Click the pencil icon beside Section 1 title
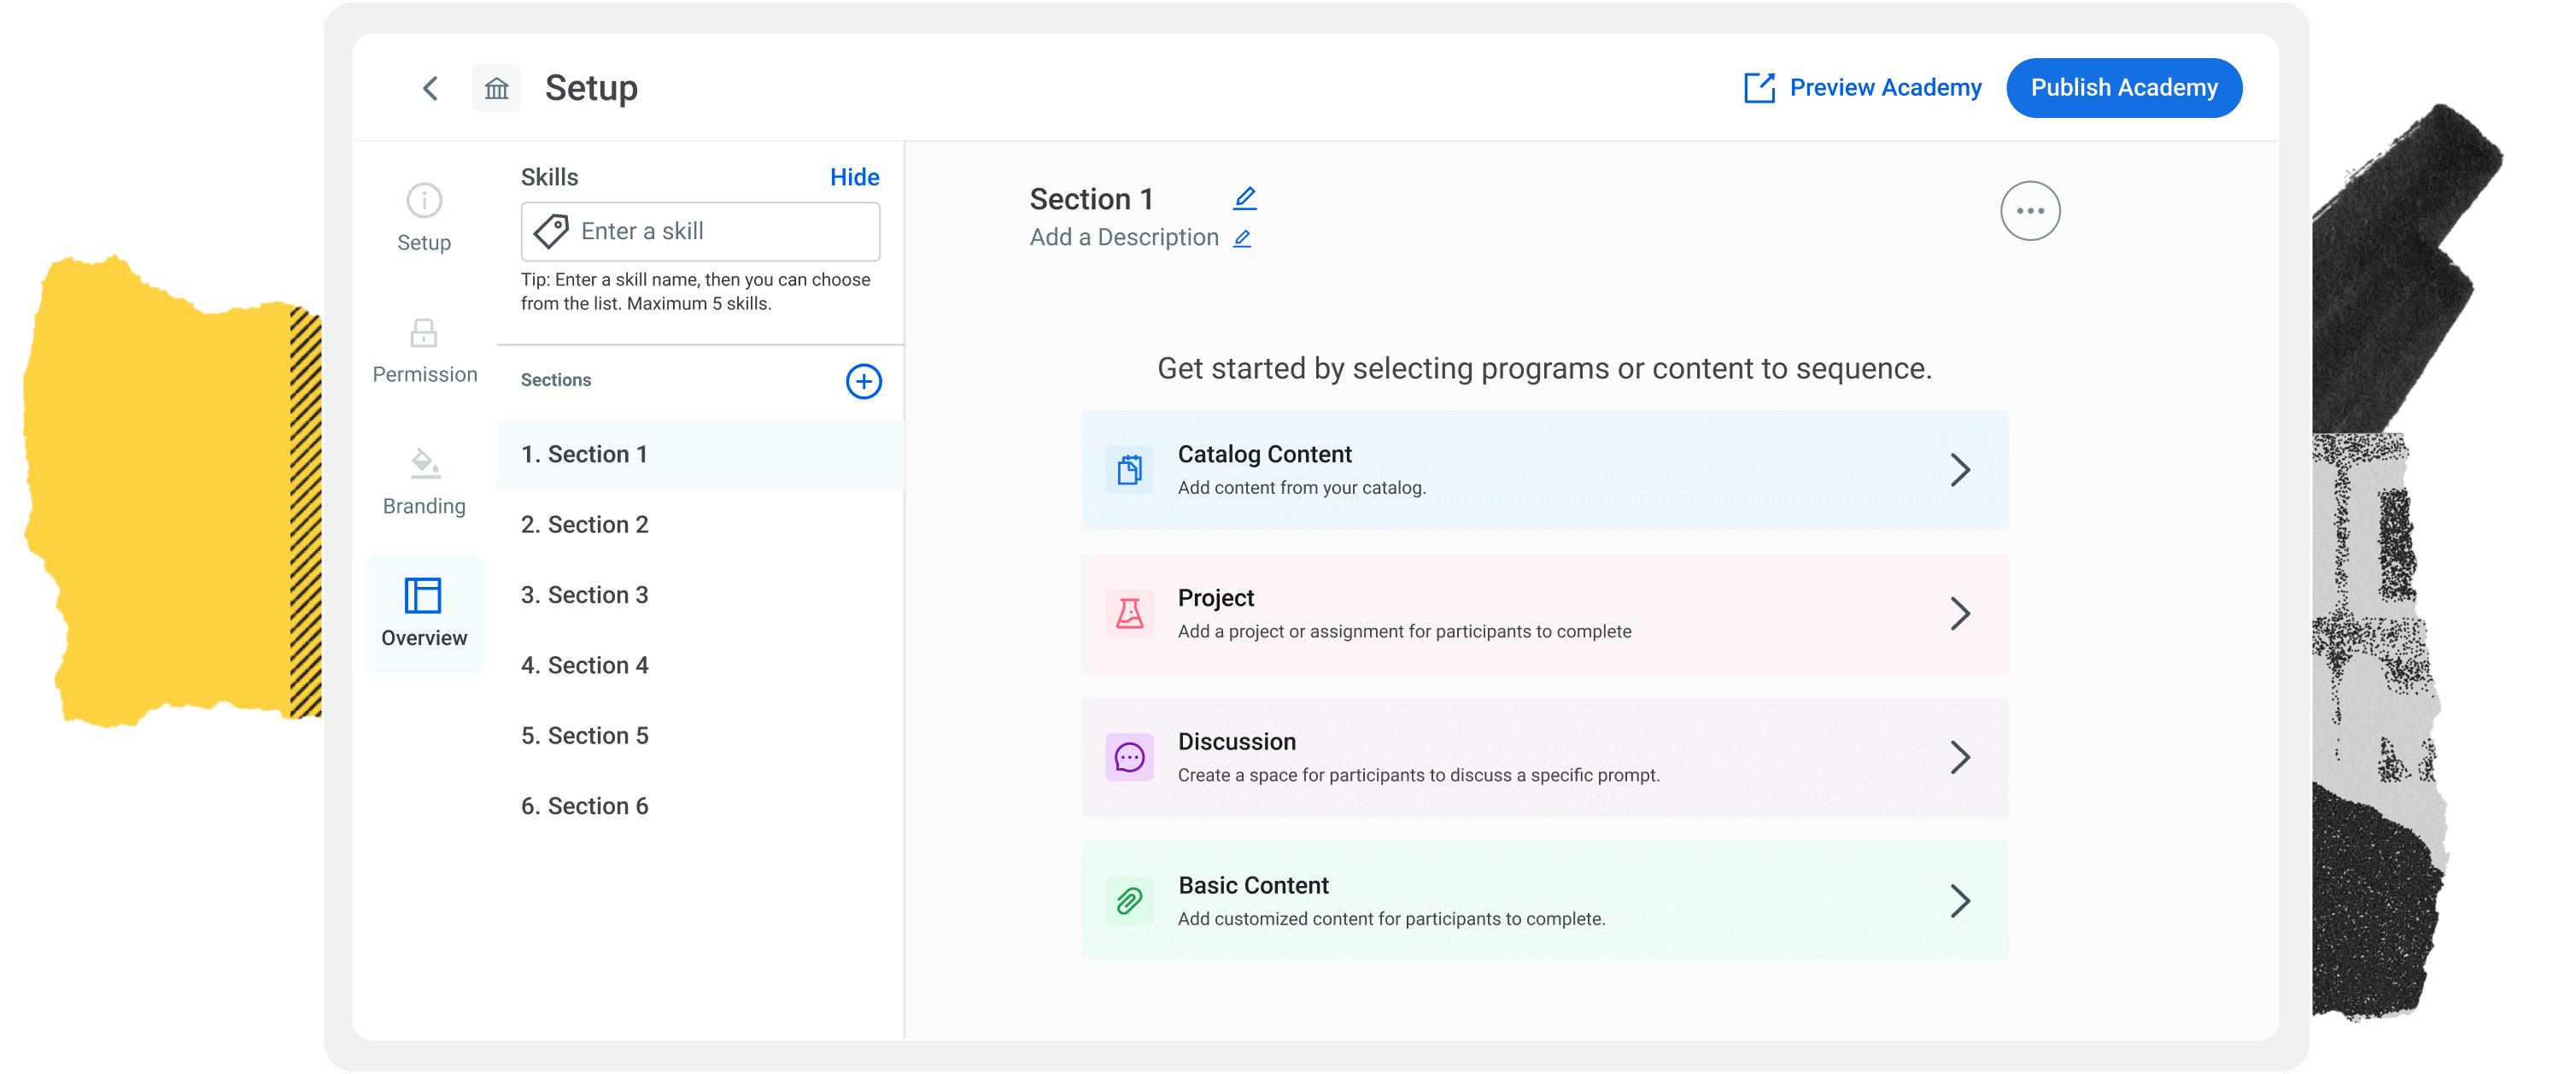Image resolution: width=2576 pixels, height=1074 pixels. [x=1244, y=198]
